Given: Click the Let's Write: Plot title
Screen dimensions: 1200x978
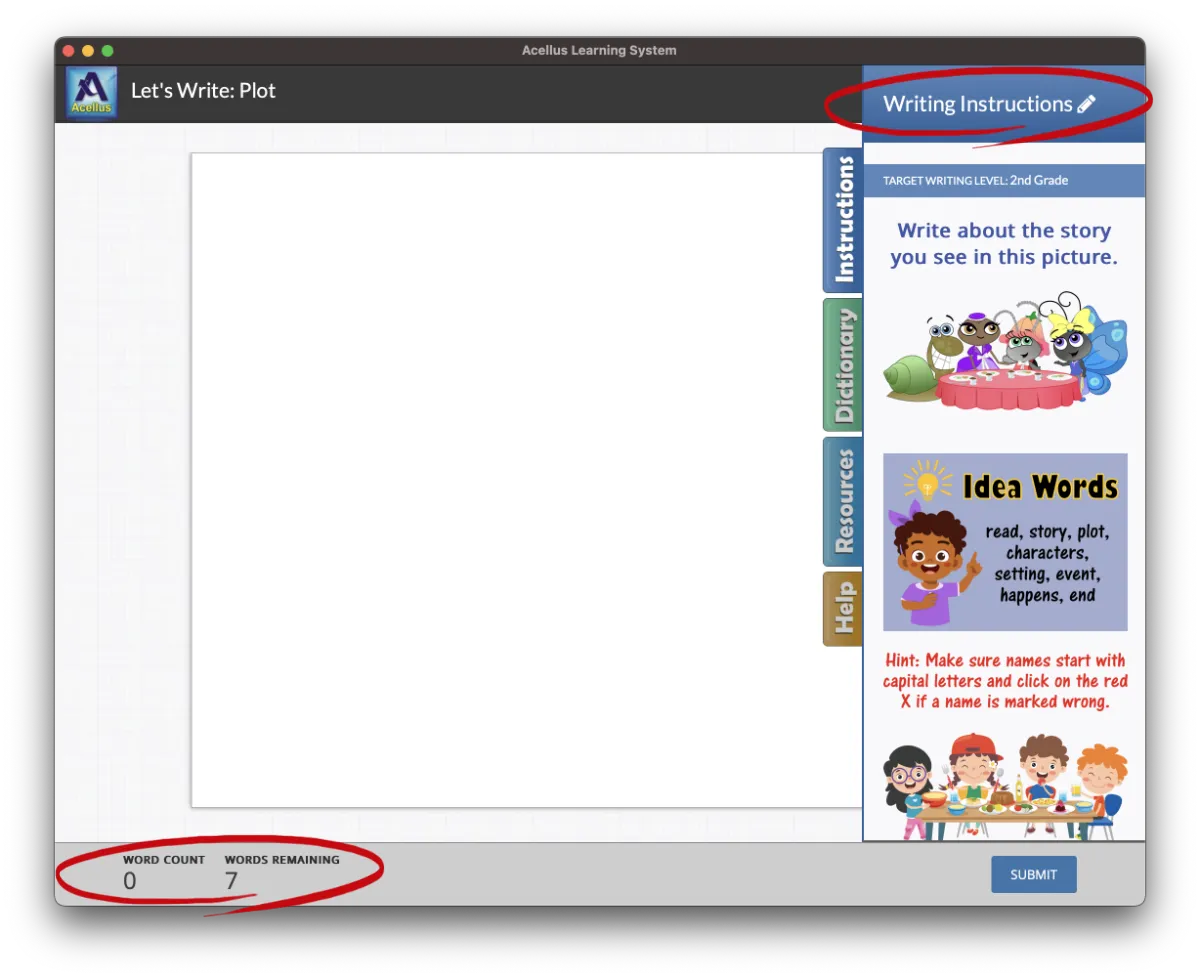Looking at the screenshot, I should pyautogui.click(x=203, y=90).
